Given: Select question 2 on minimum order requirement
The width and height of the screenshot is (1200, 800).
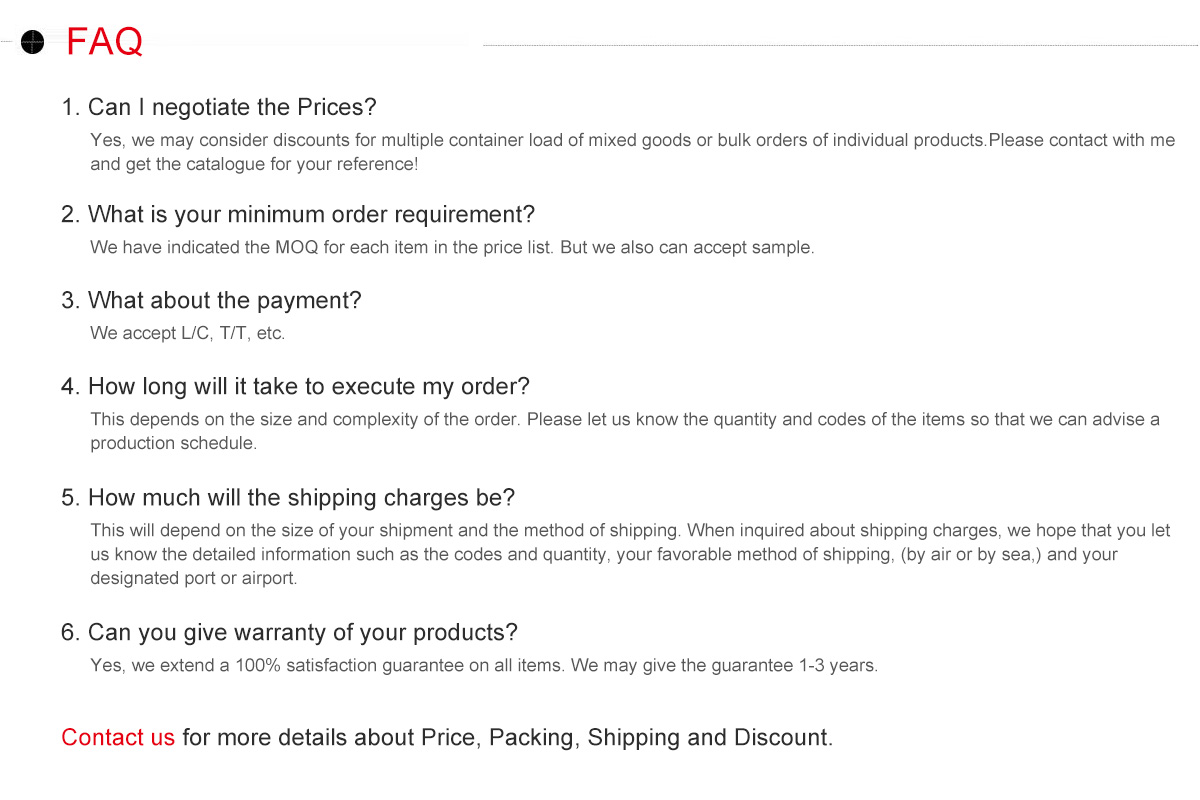Looking at the screenshot, I should (x=298, y=214).
